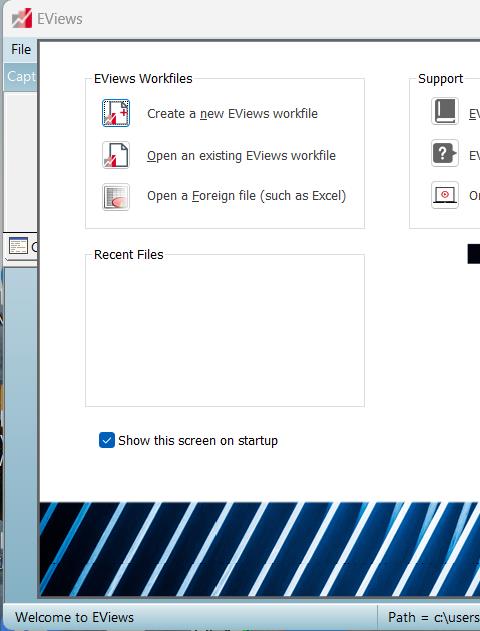The width and height of the screenshot is (480, 631).
Task: Click the question mark help icon under Support
Action: click(445, 153)
